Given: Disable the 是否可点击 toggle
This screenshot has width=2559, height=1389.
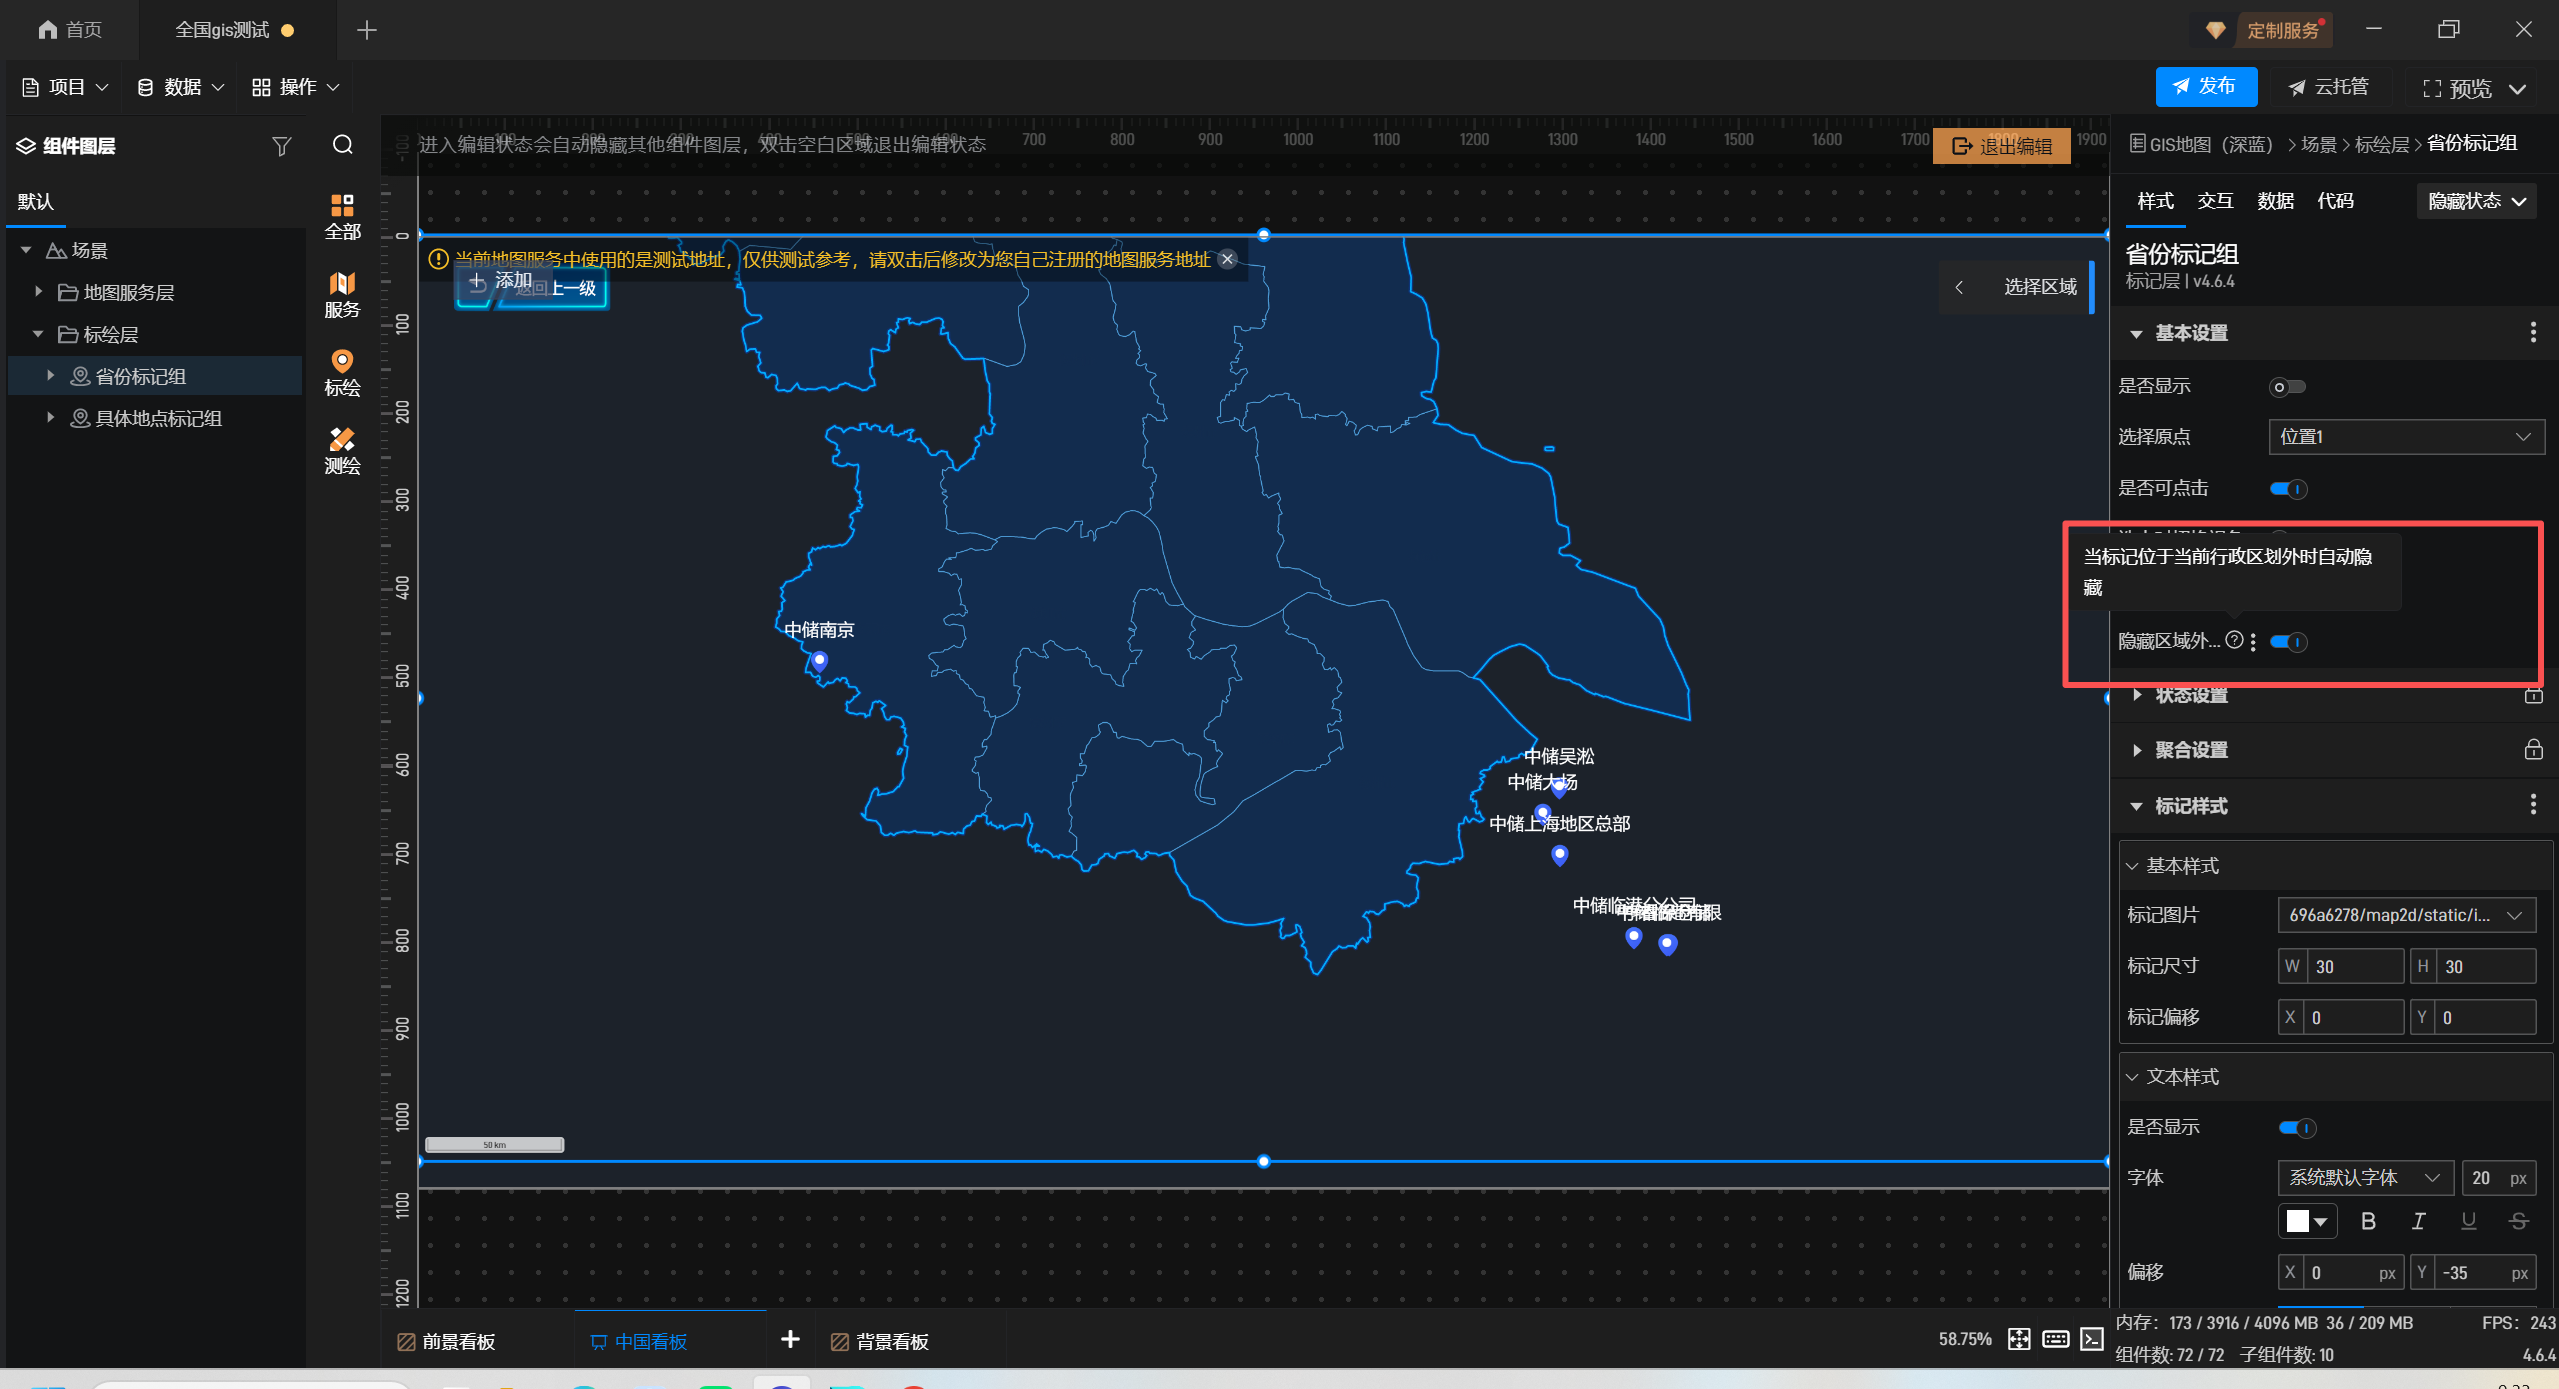Looking at the screenshot, I should (2288, 489).
